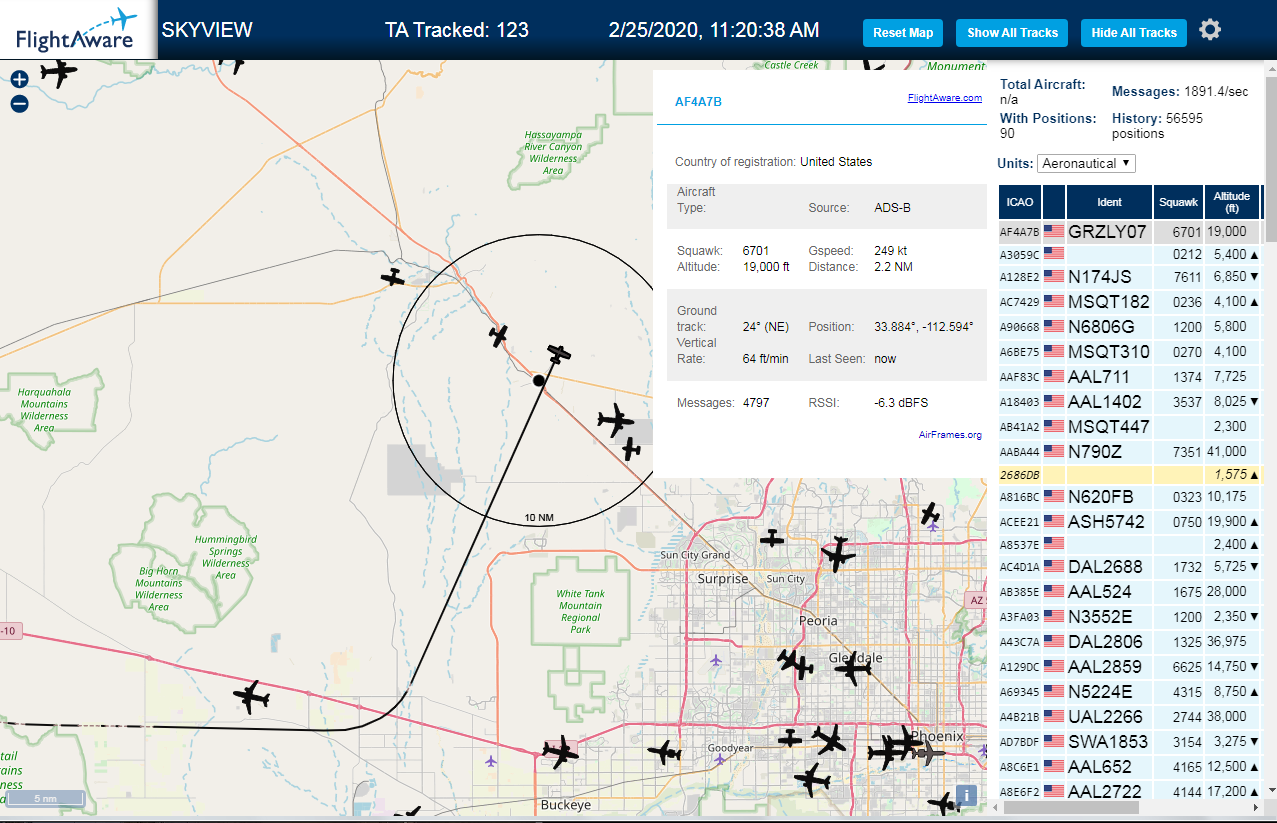This screenshot has width=1277, height=823.
Task: Sort table by Altitude column
Action: tap(1232, 202)
